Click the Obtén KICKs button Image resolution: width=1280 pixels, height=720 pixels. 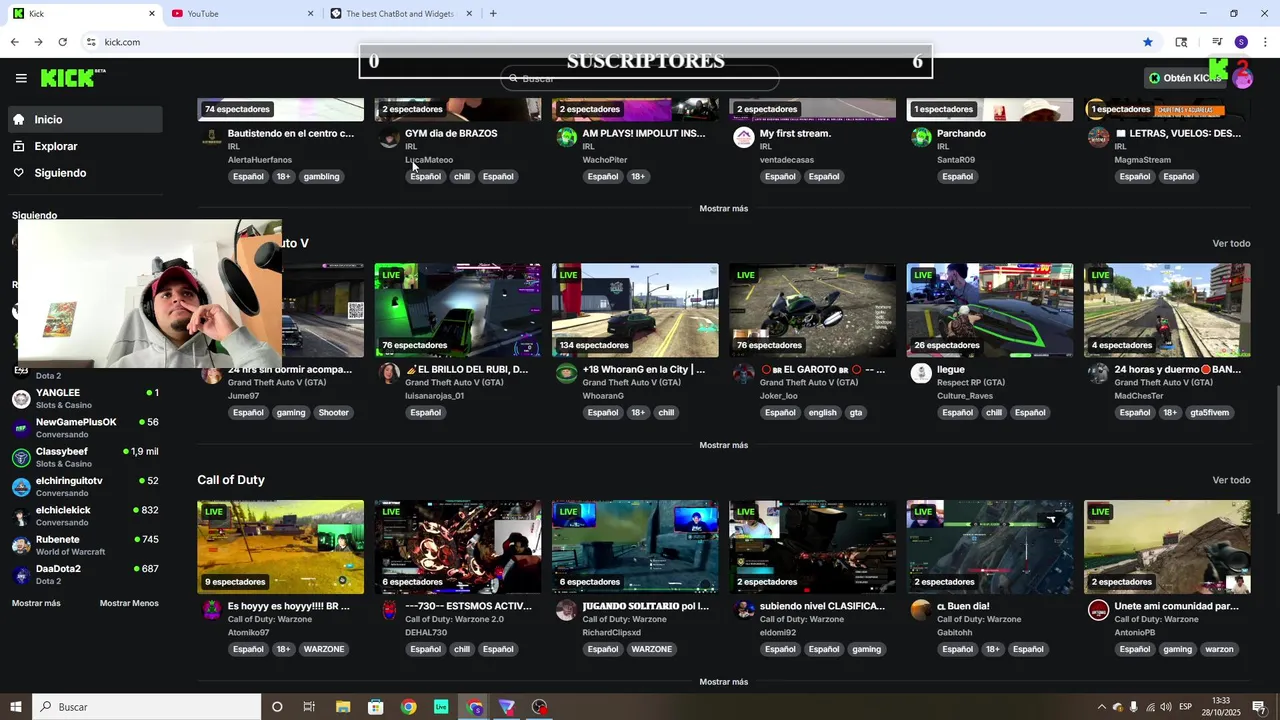1184,78
